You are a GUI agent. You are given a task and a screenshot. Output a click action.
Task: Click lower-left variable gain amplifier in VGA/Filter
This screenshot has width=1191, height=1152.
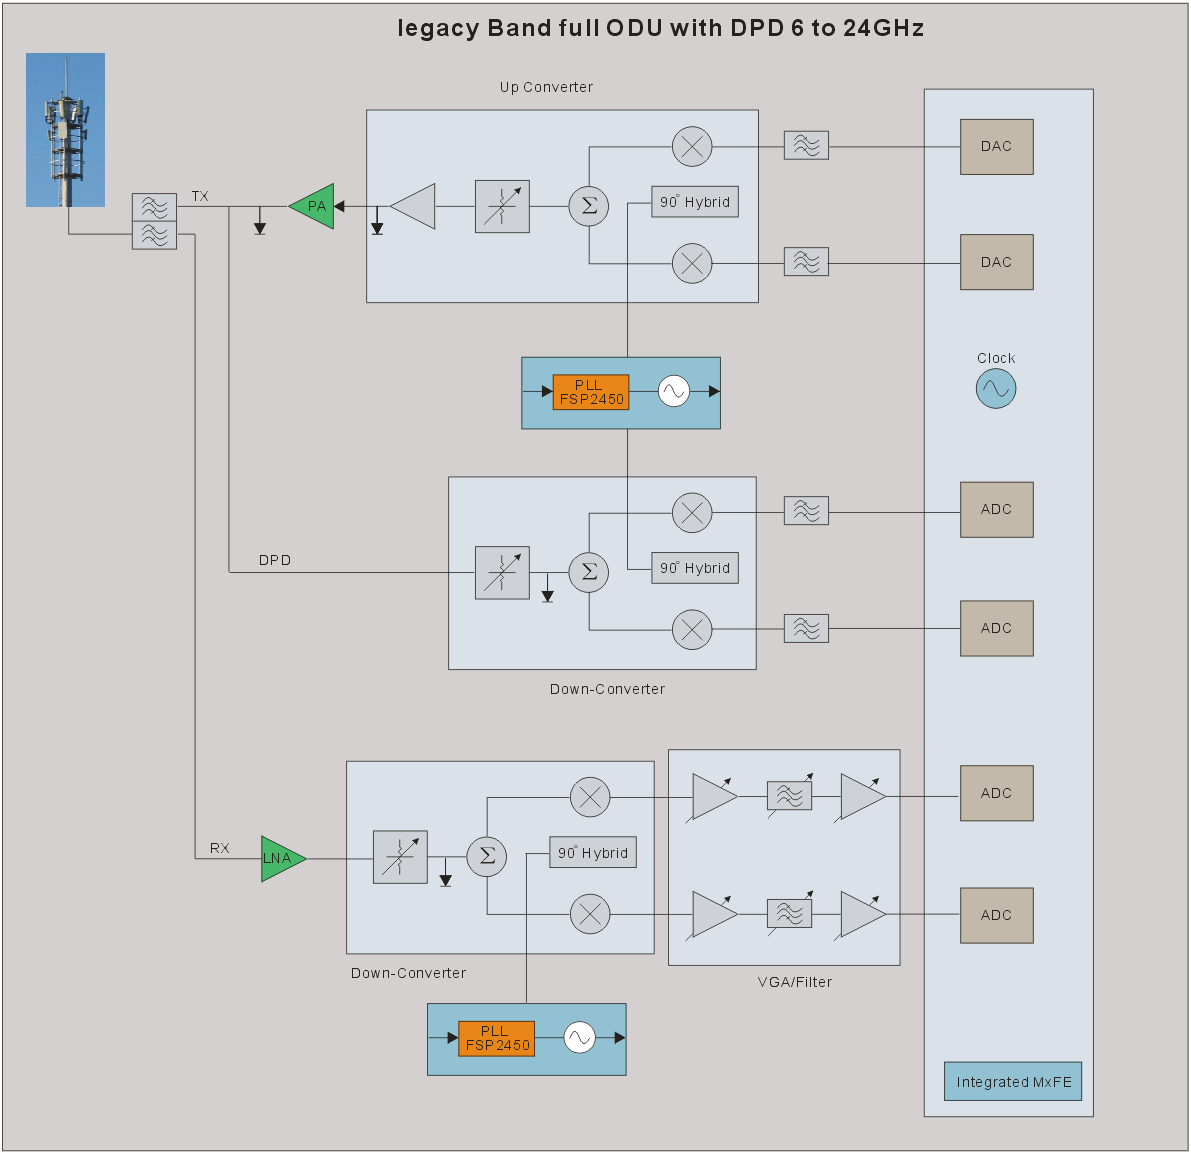(x=712, y=915)
